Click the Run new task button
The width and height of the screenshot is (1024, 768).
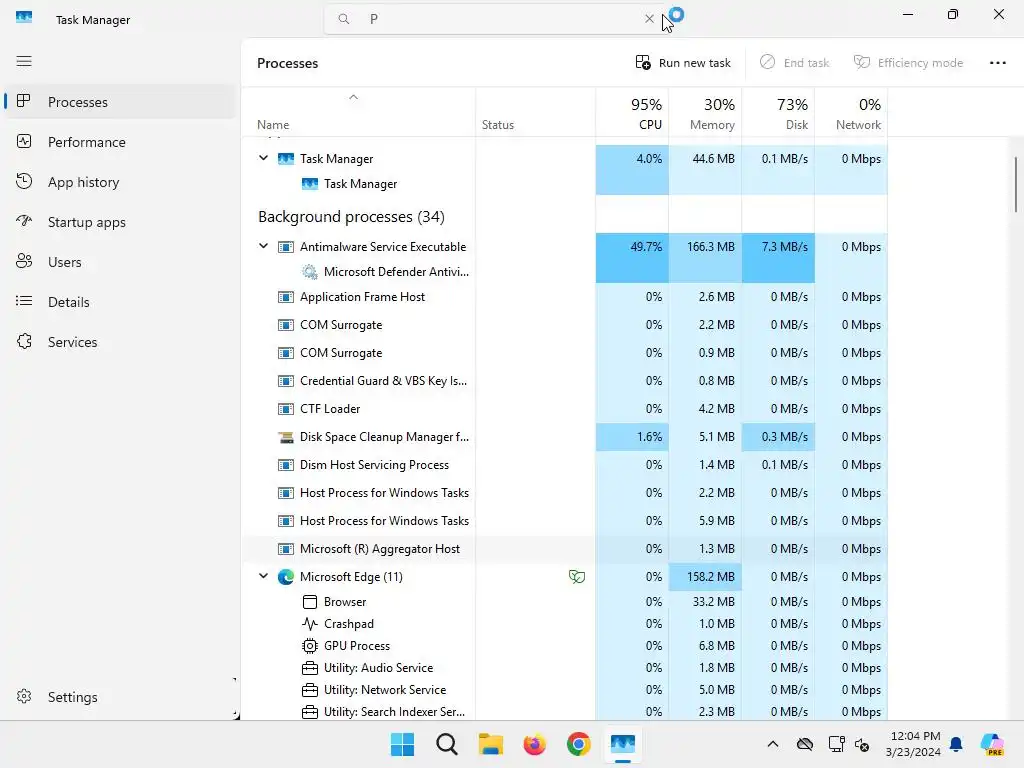(683, 63)
